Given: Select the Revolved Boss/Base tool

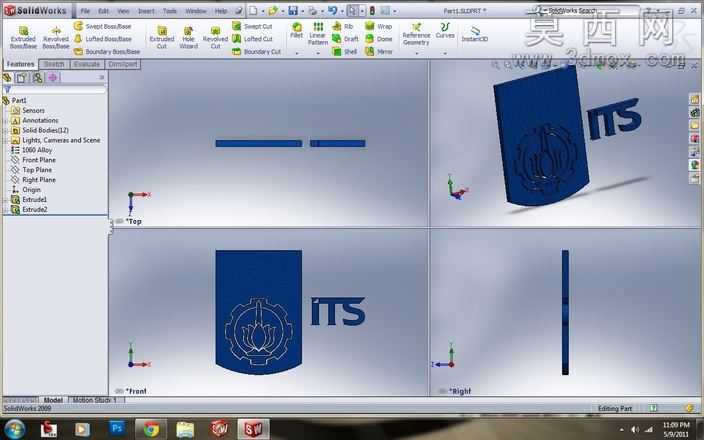Looking at the screenshot, I should pyautogui.click(x=56, y=38).
